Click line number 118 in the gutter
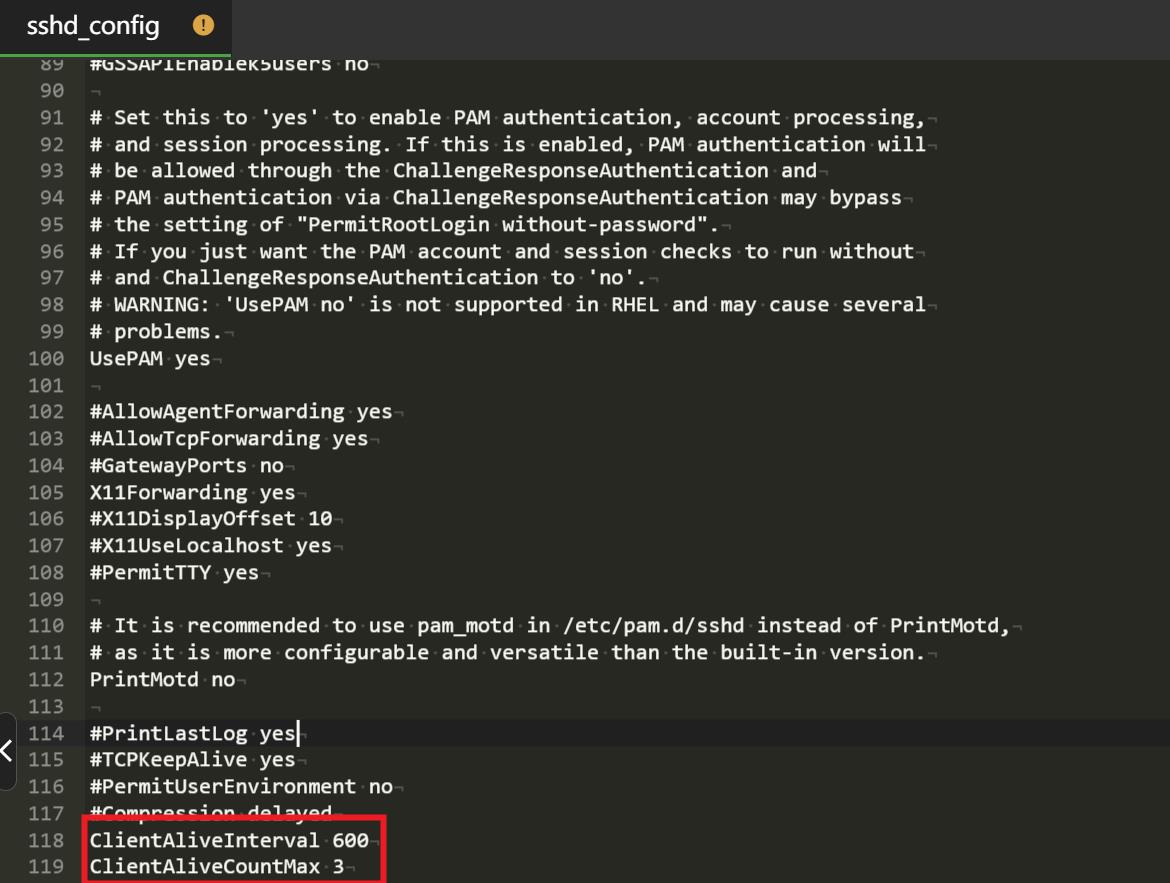This screenshot has height=883, width=1170. click(x=46, y=840)
